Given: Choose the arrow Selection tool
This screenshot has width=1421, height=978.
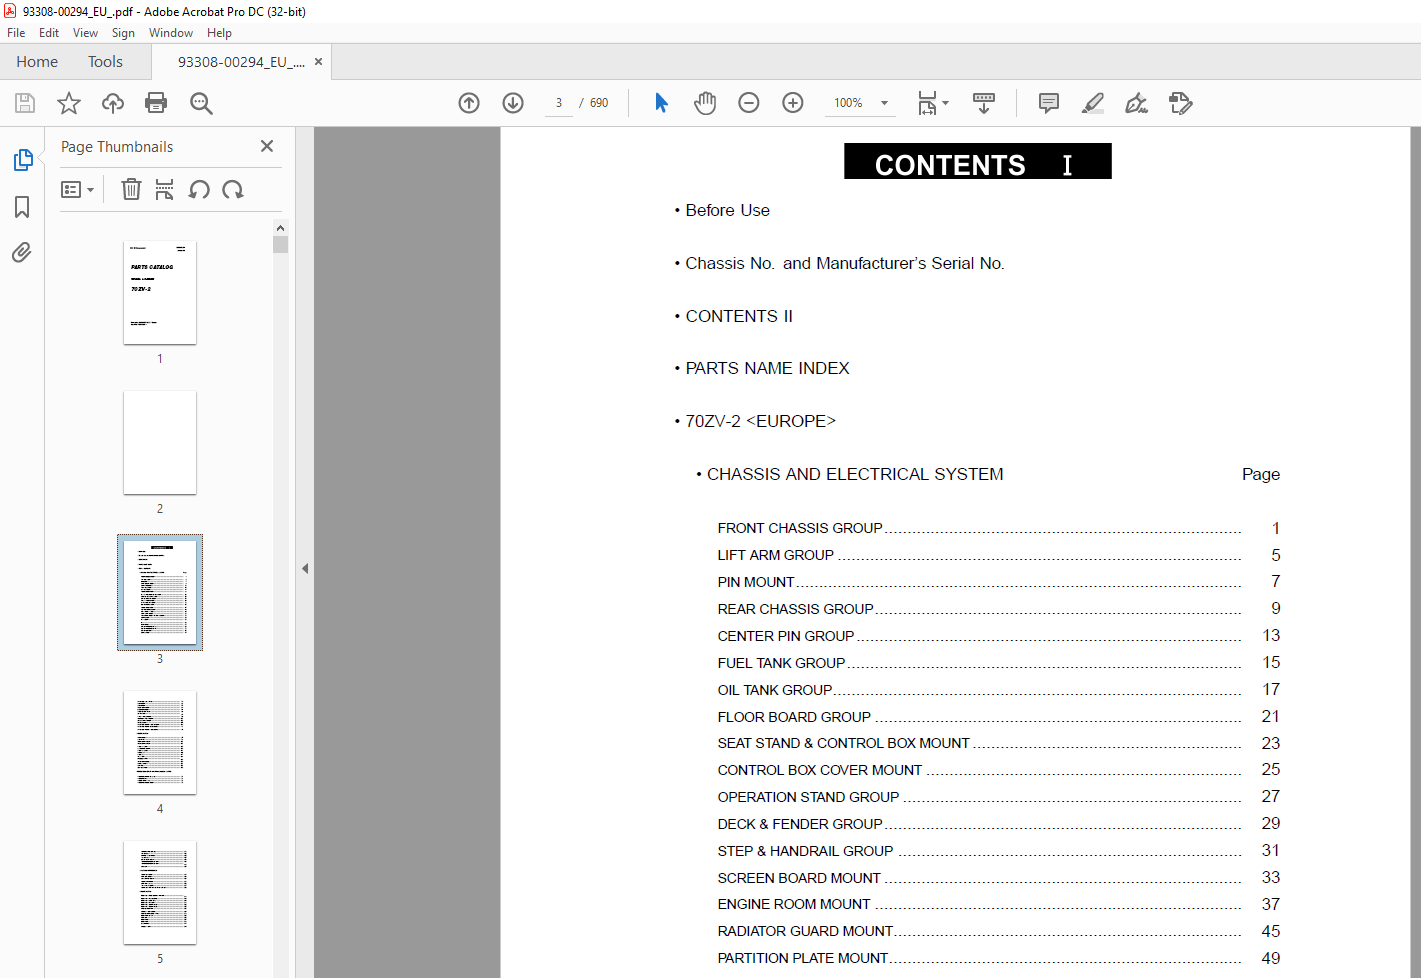Looking at the screenshot, I should [661, 103].
